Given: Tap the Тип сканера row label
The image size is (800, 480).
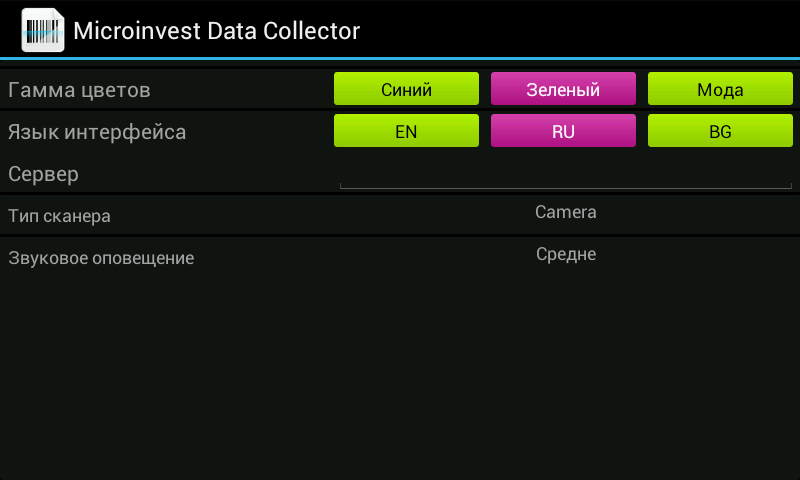Looking at the screenshot, I should coord(59,216).
